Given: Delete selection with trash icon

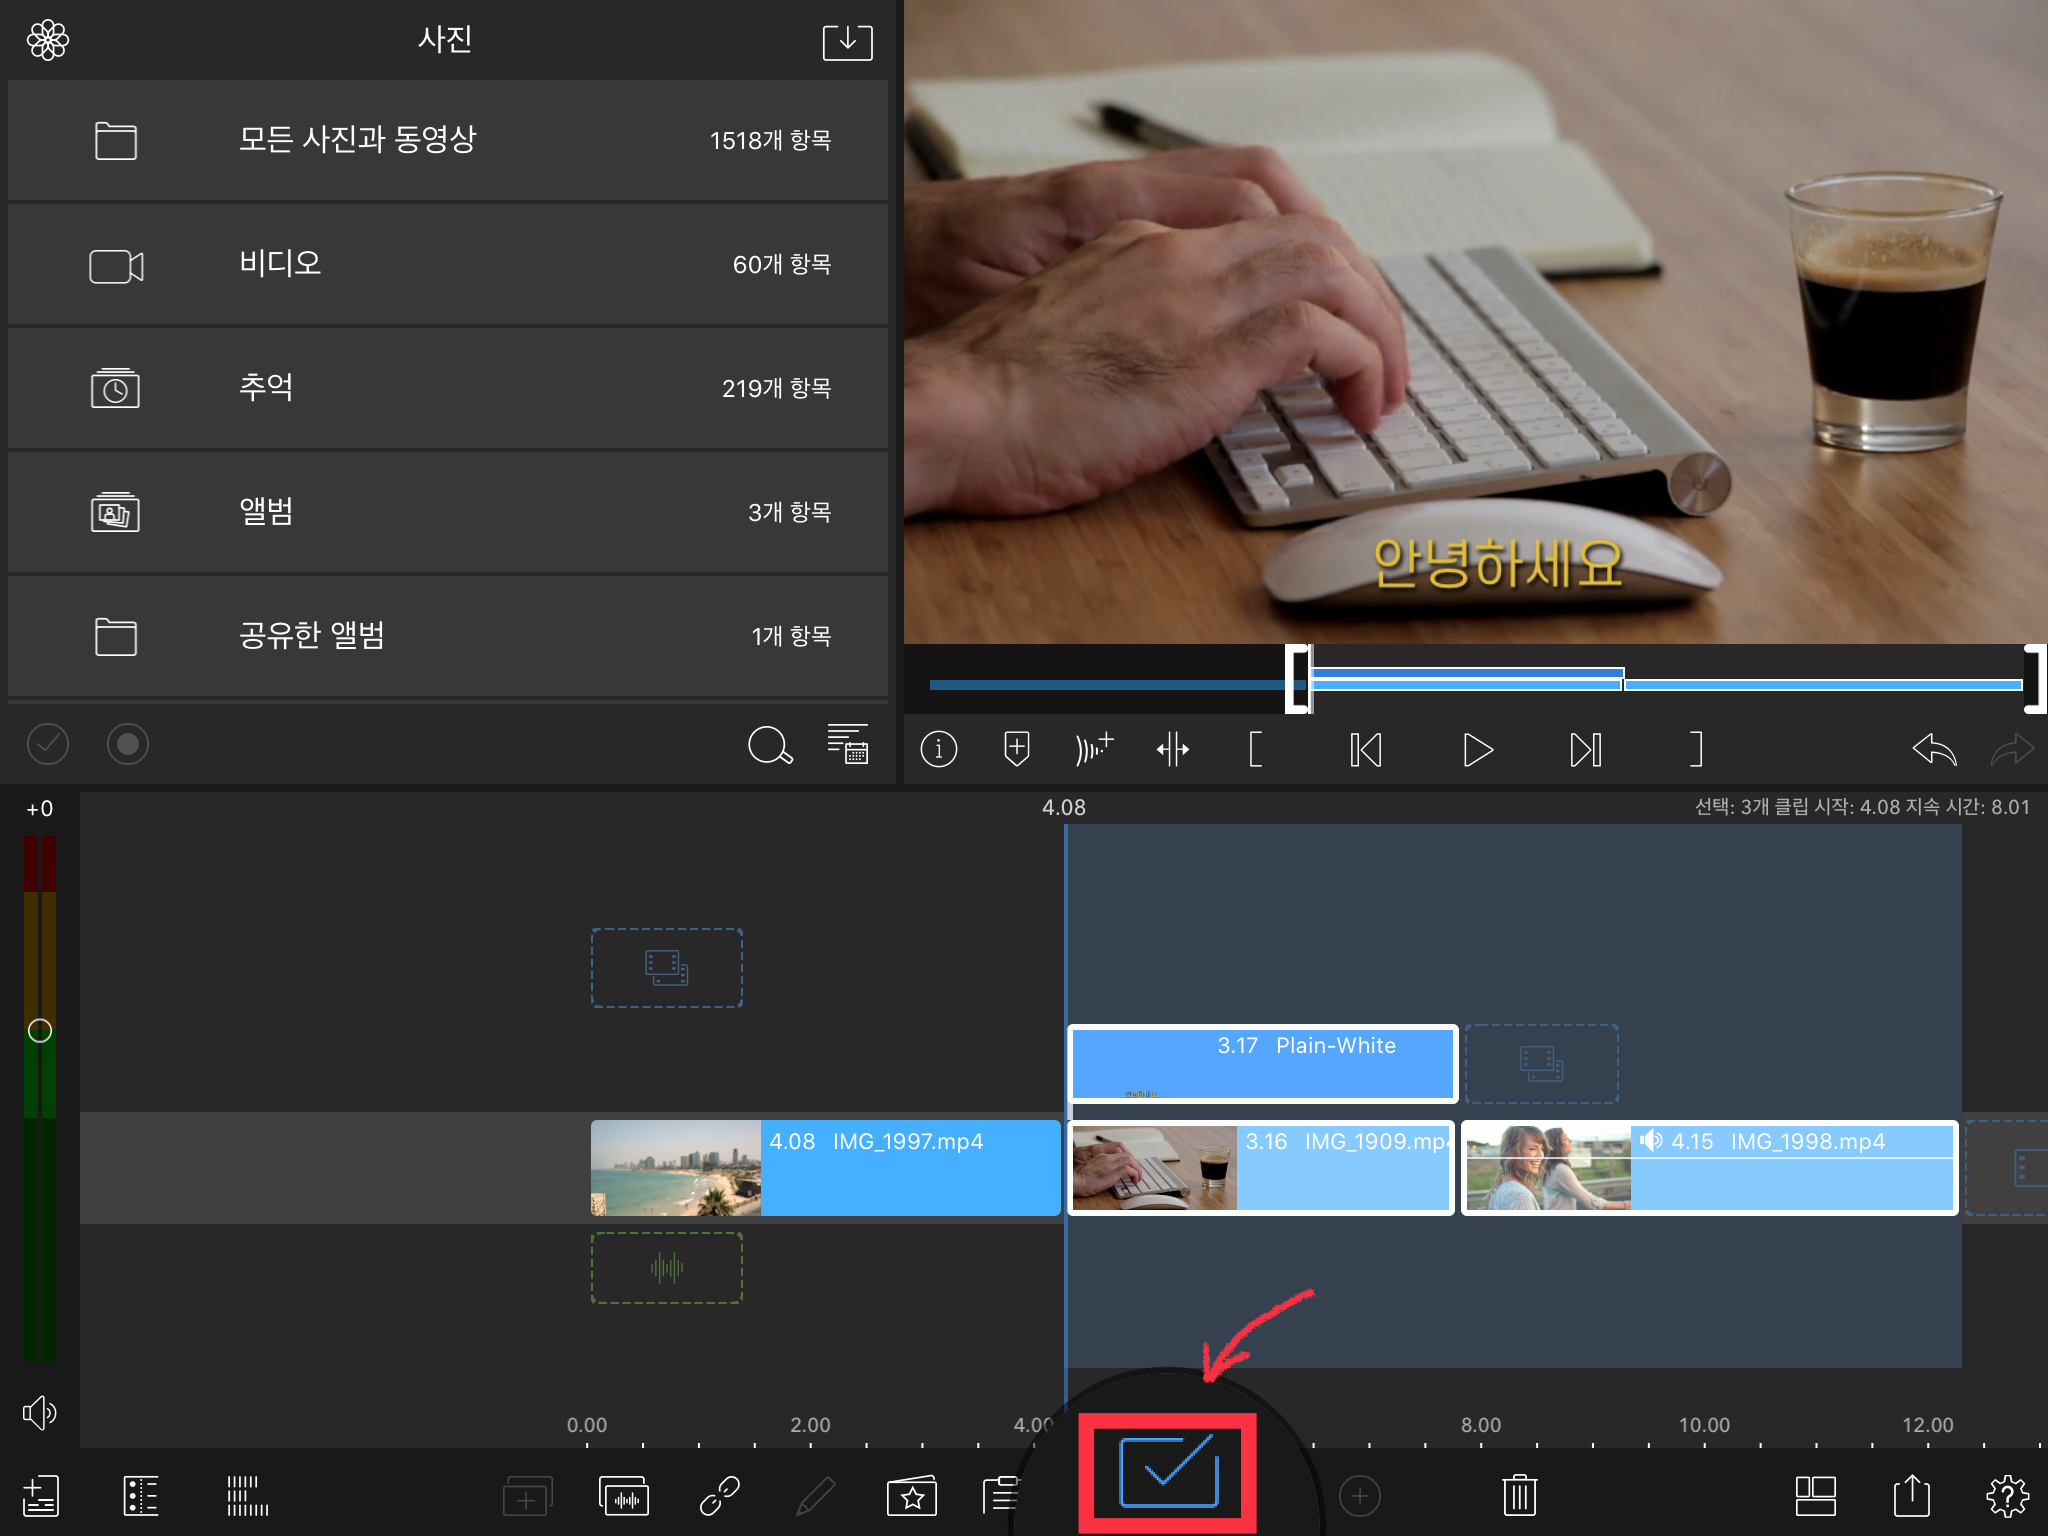Looking at the screenshot, I should coord(1518,1496).
